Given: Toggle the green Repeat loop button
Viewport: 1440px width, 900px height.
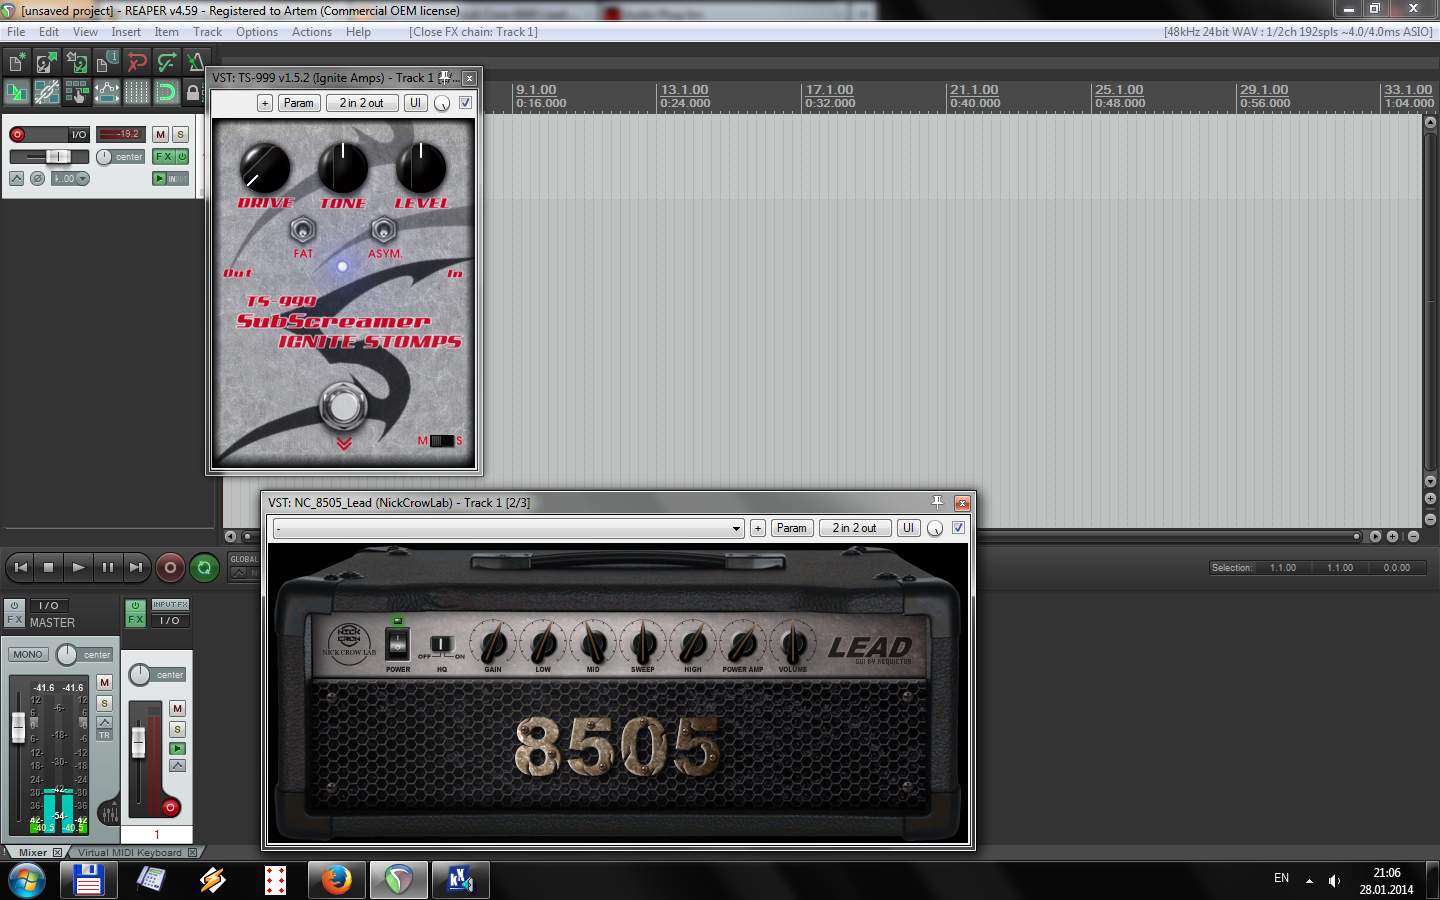Looking at the screenshot, I should pyautogui.click(x=204, y=567).
